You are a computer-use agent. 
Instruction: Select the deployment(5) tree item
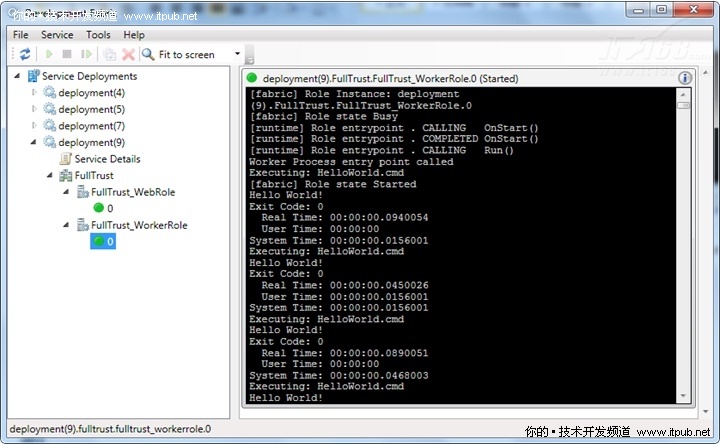click(x=91, y=109)
